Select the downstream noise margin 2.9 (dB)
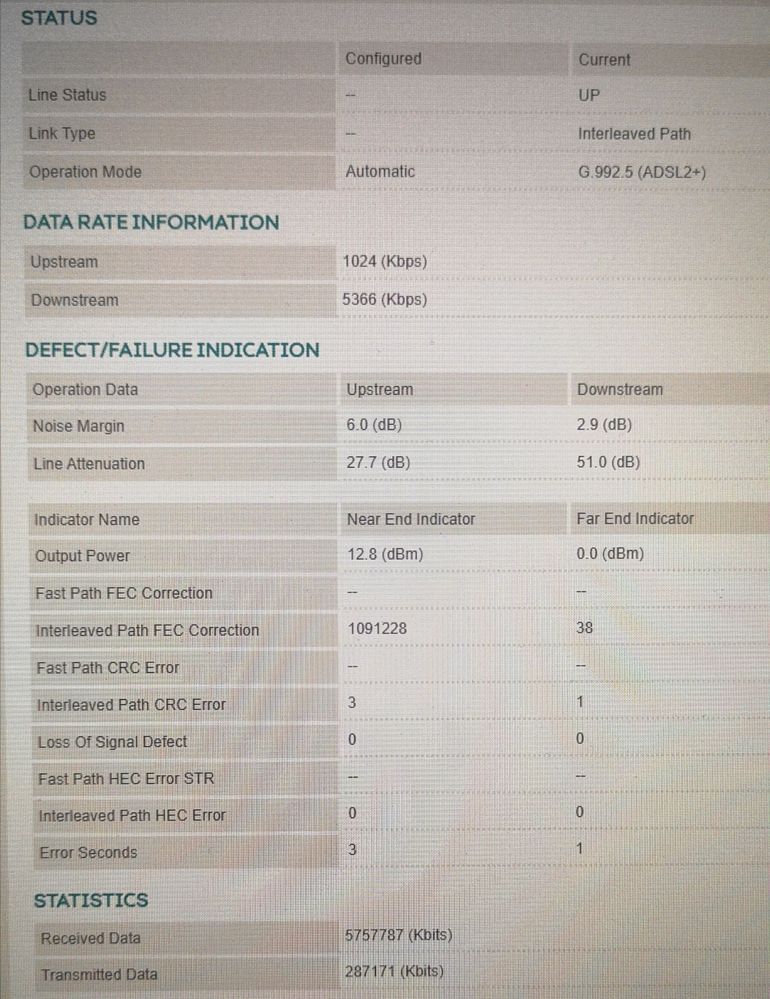The height and width of the screenshot is (999, 770). click(604, 425)
